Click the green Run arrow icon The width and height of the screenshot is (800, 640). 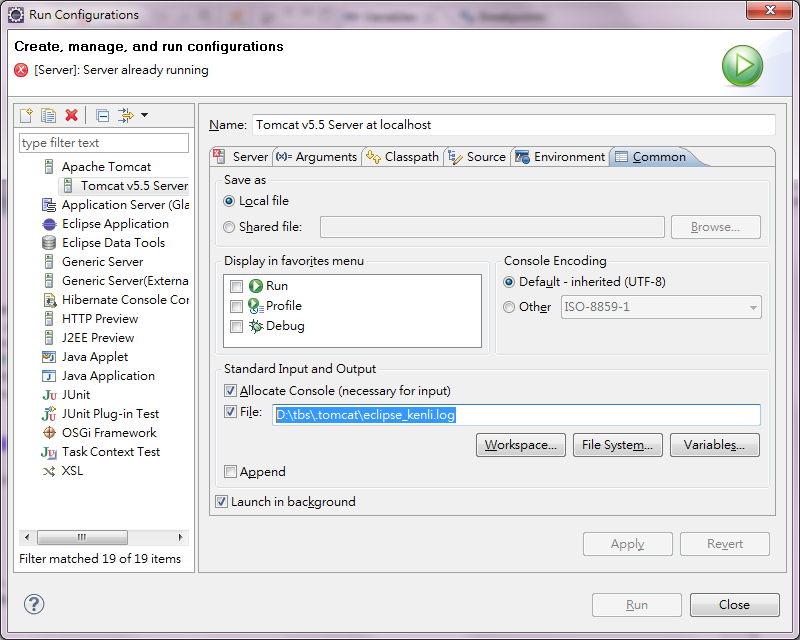tap(742, 63)
